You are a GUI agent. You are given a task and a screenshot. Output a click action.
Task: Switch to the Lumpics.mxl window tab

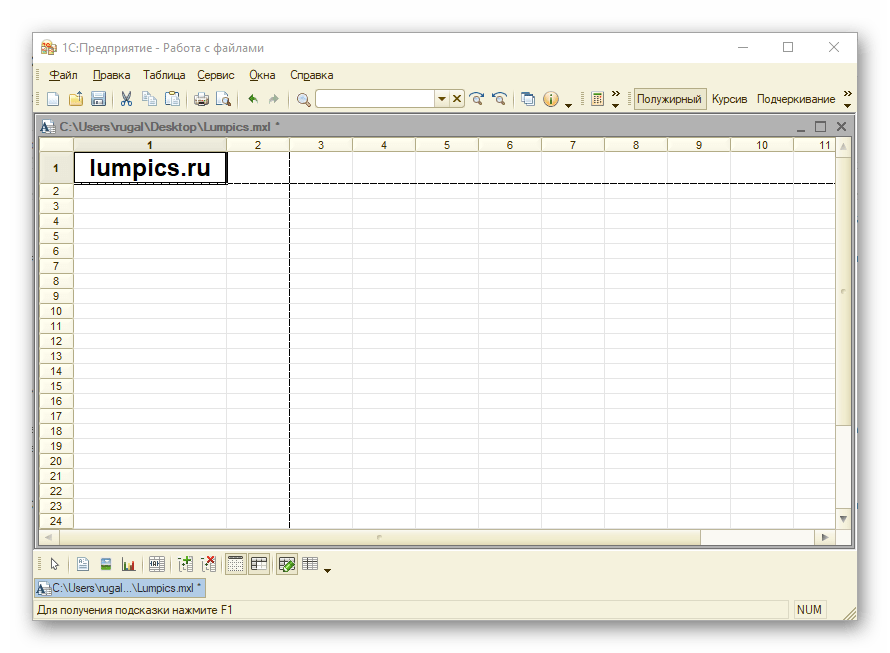(120, 588)
